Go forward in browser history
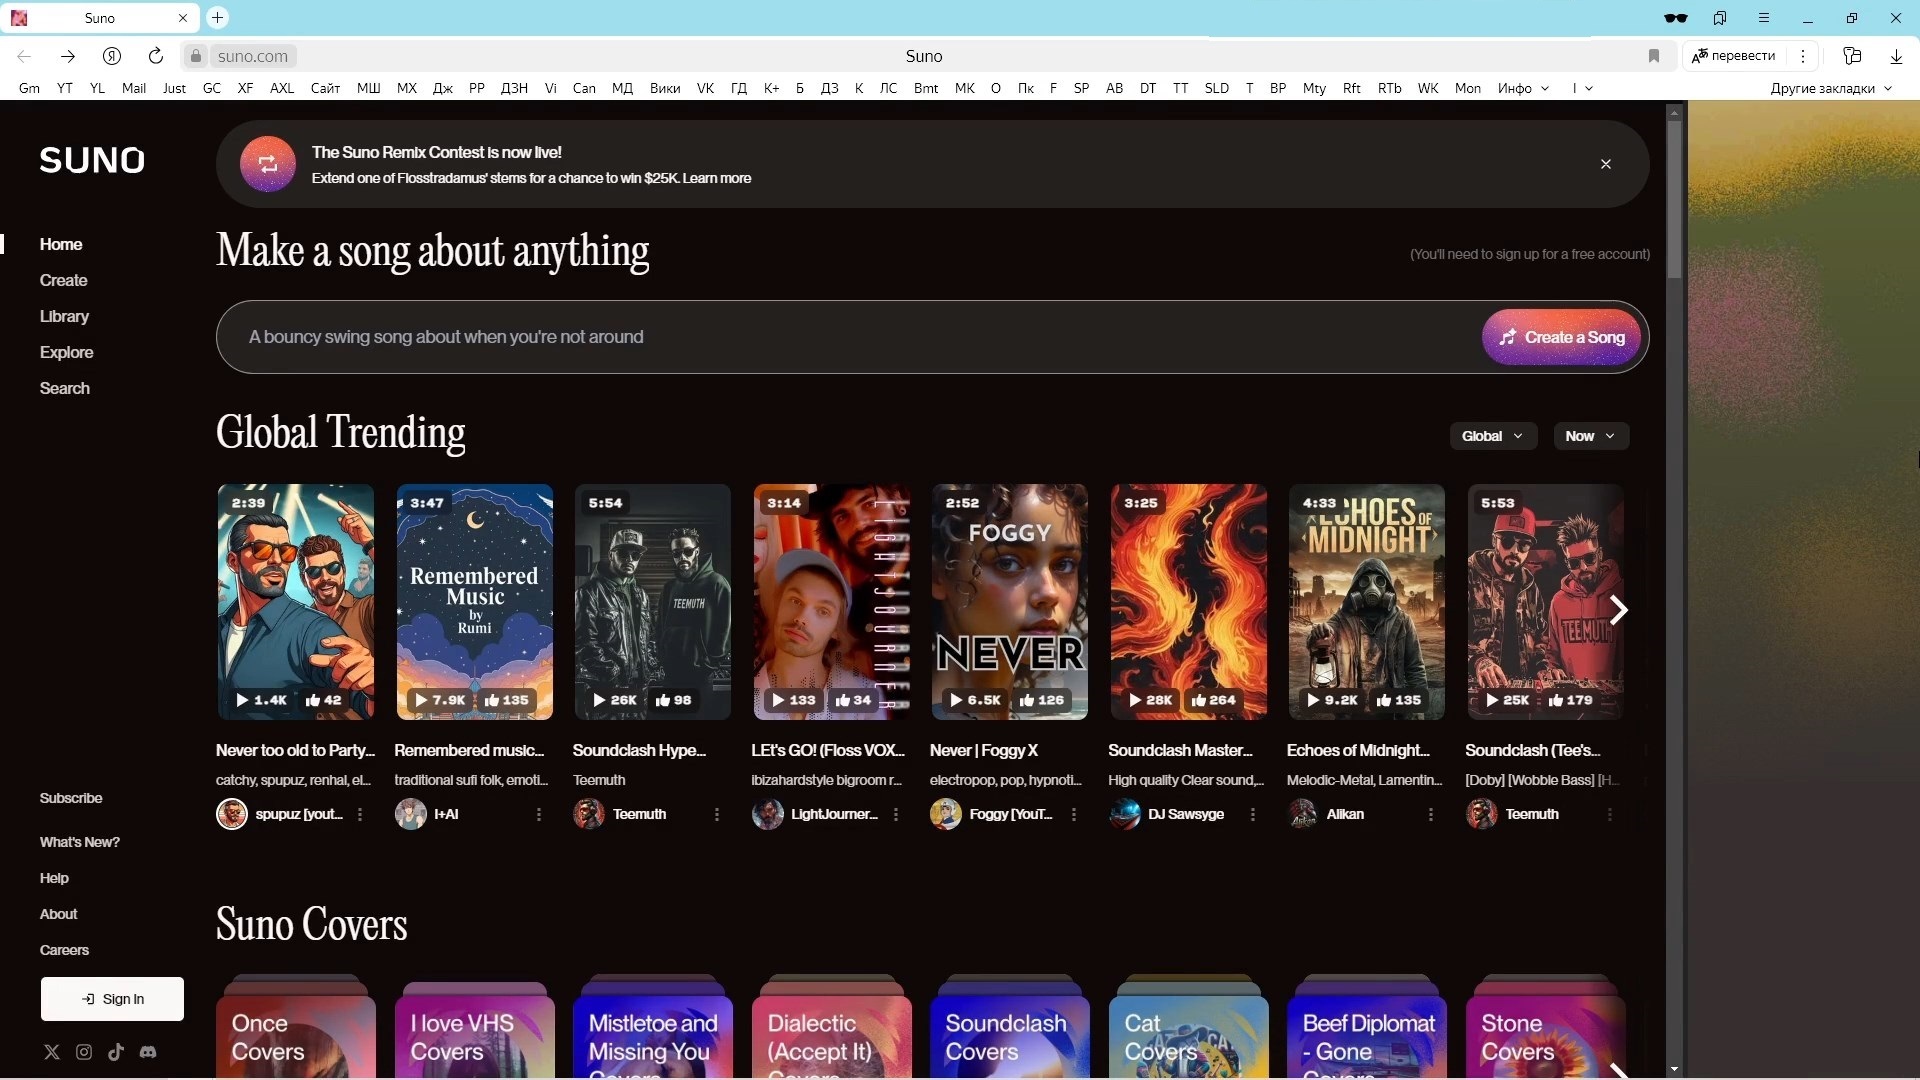 (x=67, y=56)
